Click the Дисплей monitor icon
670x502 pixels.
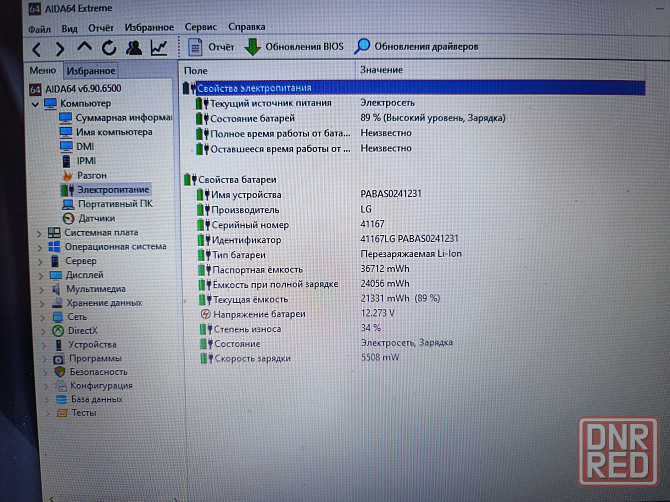[56, 275]
